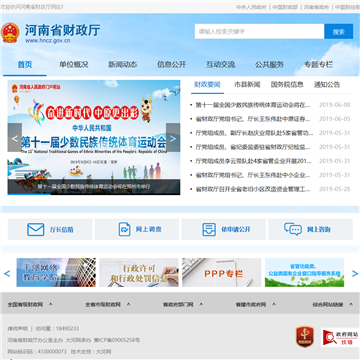This screenshot has width=360, height=360.
Task: Open 单位概况 navigation item
Action: (74, 65)
